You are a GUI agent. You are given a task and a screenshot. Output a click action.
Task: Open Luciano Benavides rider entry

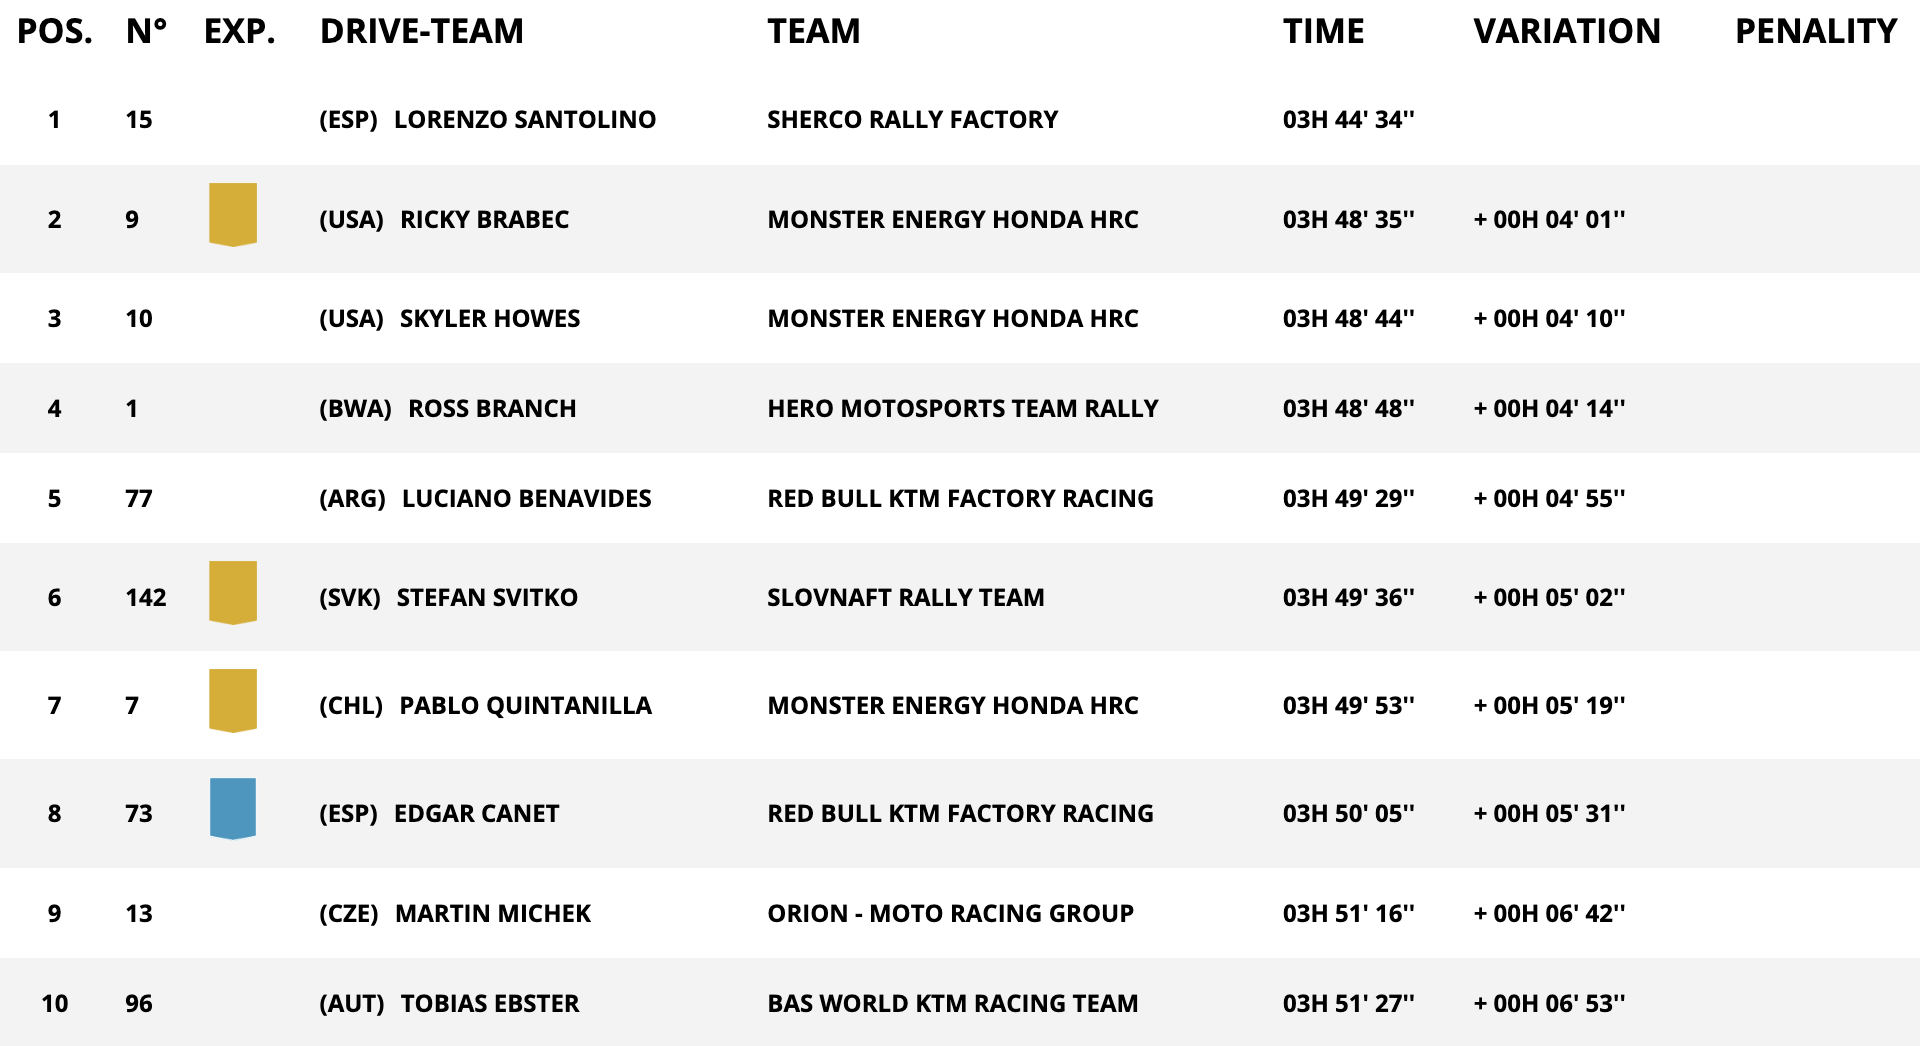point(526,498)
